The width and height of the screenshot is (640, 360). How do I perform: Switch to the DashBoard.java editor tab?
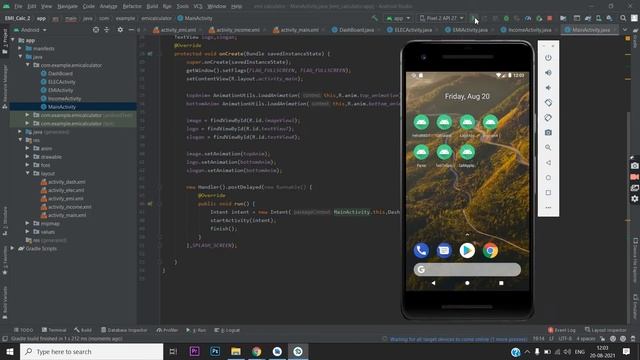click(x=353, y=30)
